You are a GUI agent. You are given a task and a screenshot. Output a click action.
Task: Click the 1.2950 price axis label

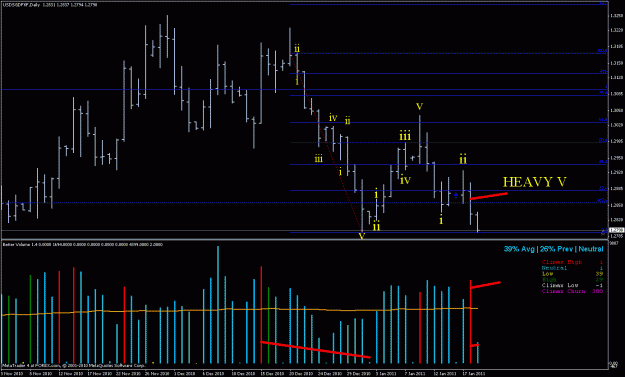[x=616, y=158]
